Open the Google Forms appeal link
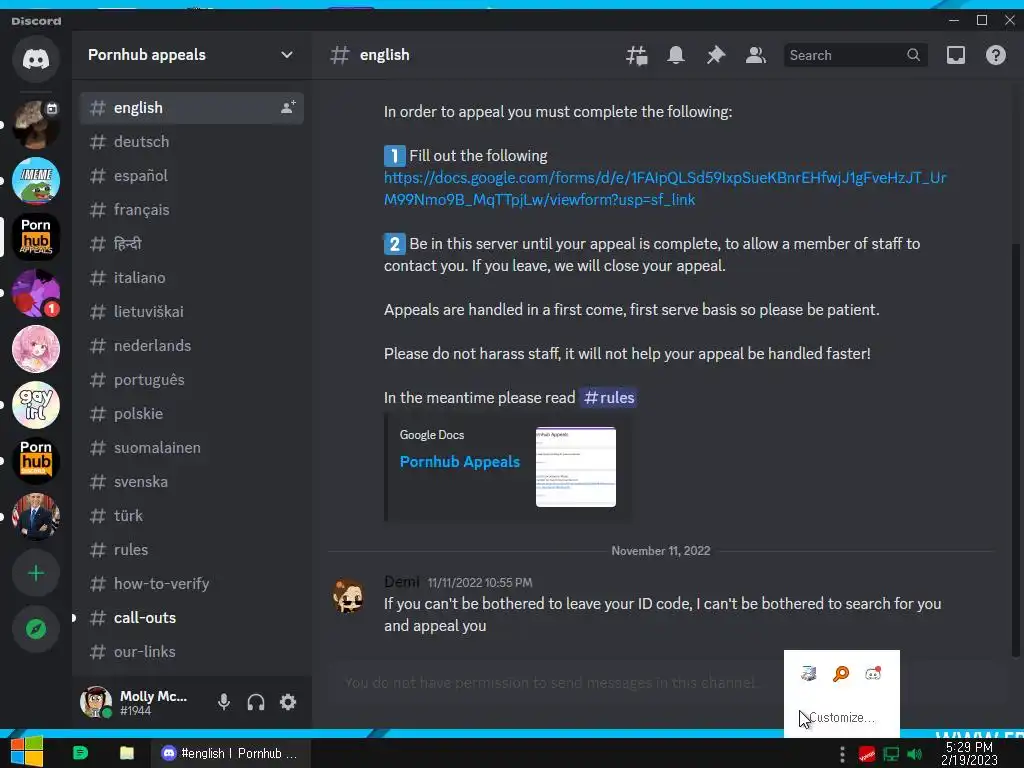The height and width of the screenshot is (768, 1024). click(x=664, y=188)
